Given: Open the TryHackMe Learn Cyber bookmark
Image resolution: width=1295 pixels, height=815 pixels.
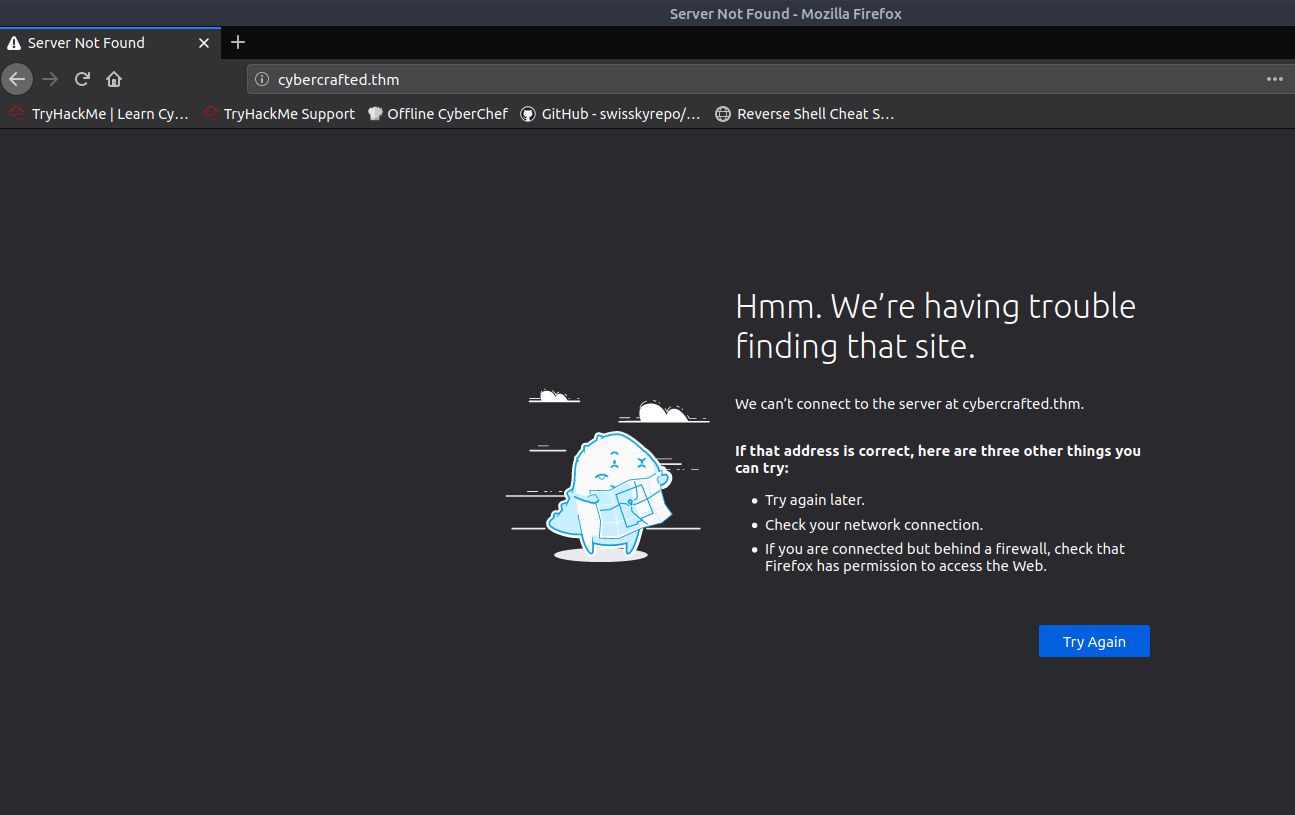Looking at the screenshot, I should click(x=99, y=114).
